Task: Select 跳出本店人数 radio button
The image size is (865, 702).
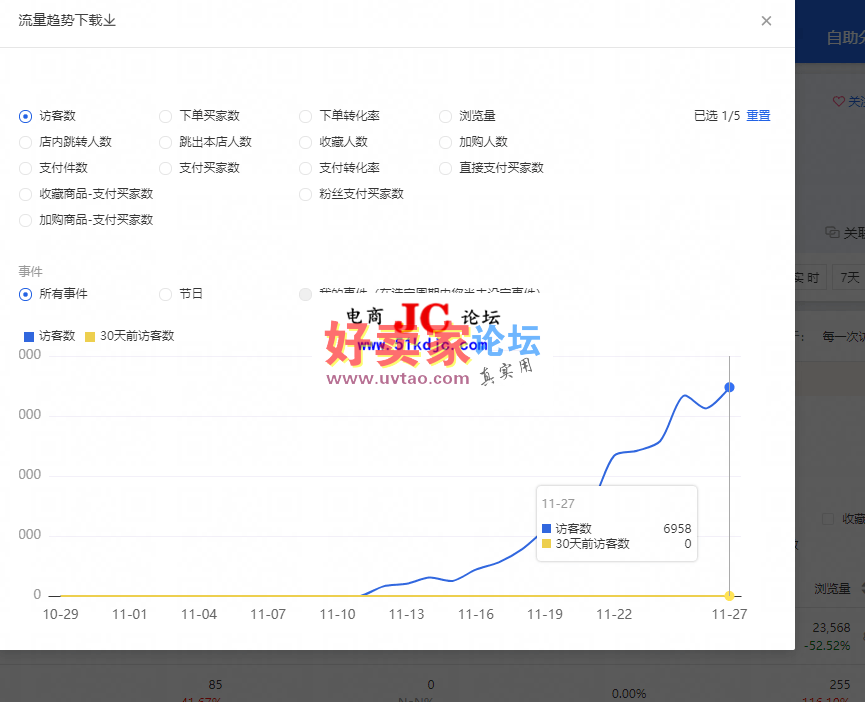Action: pyautogui.click(x=166, y=142)
